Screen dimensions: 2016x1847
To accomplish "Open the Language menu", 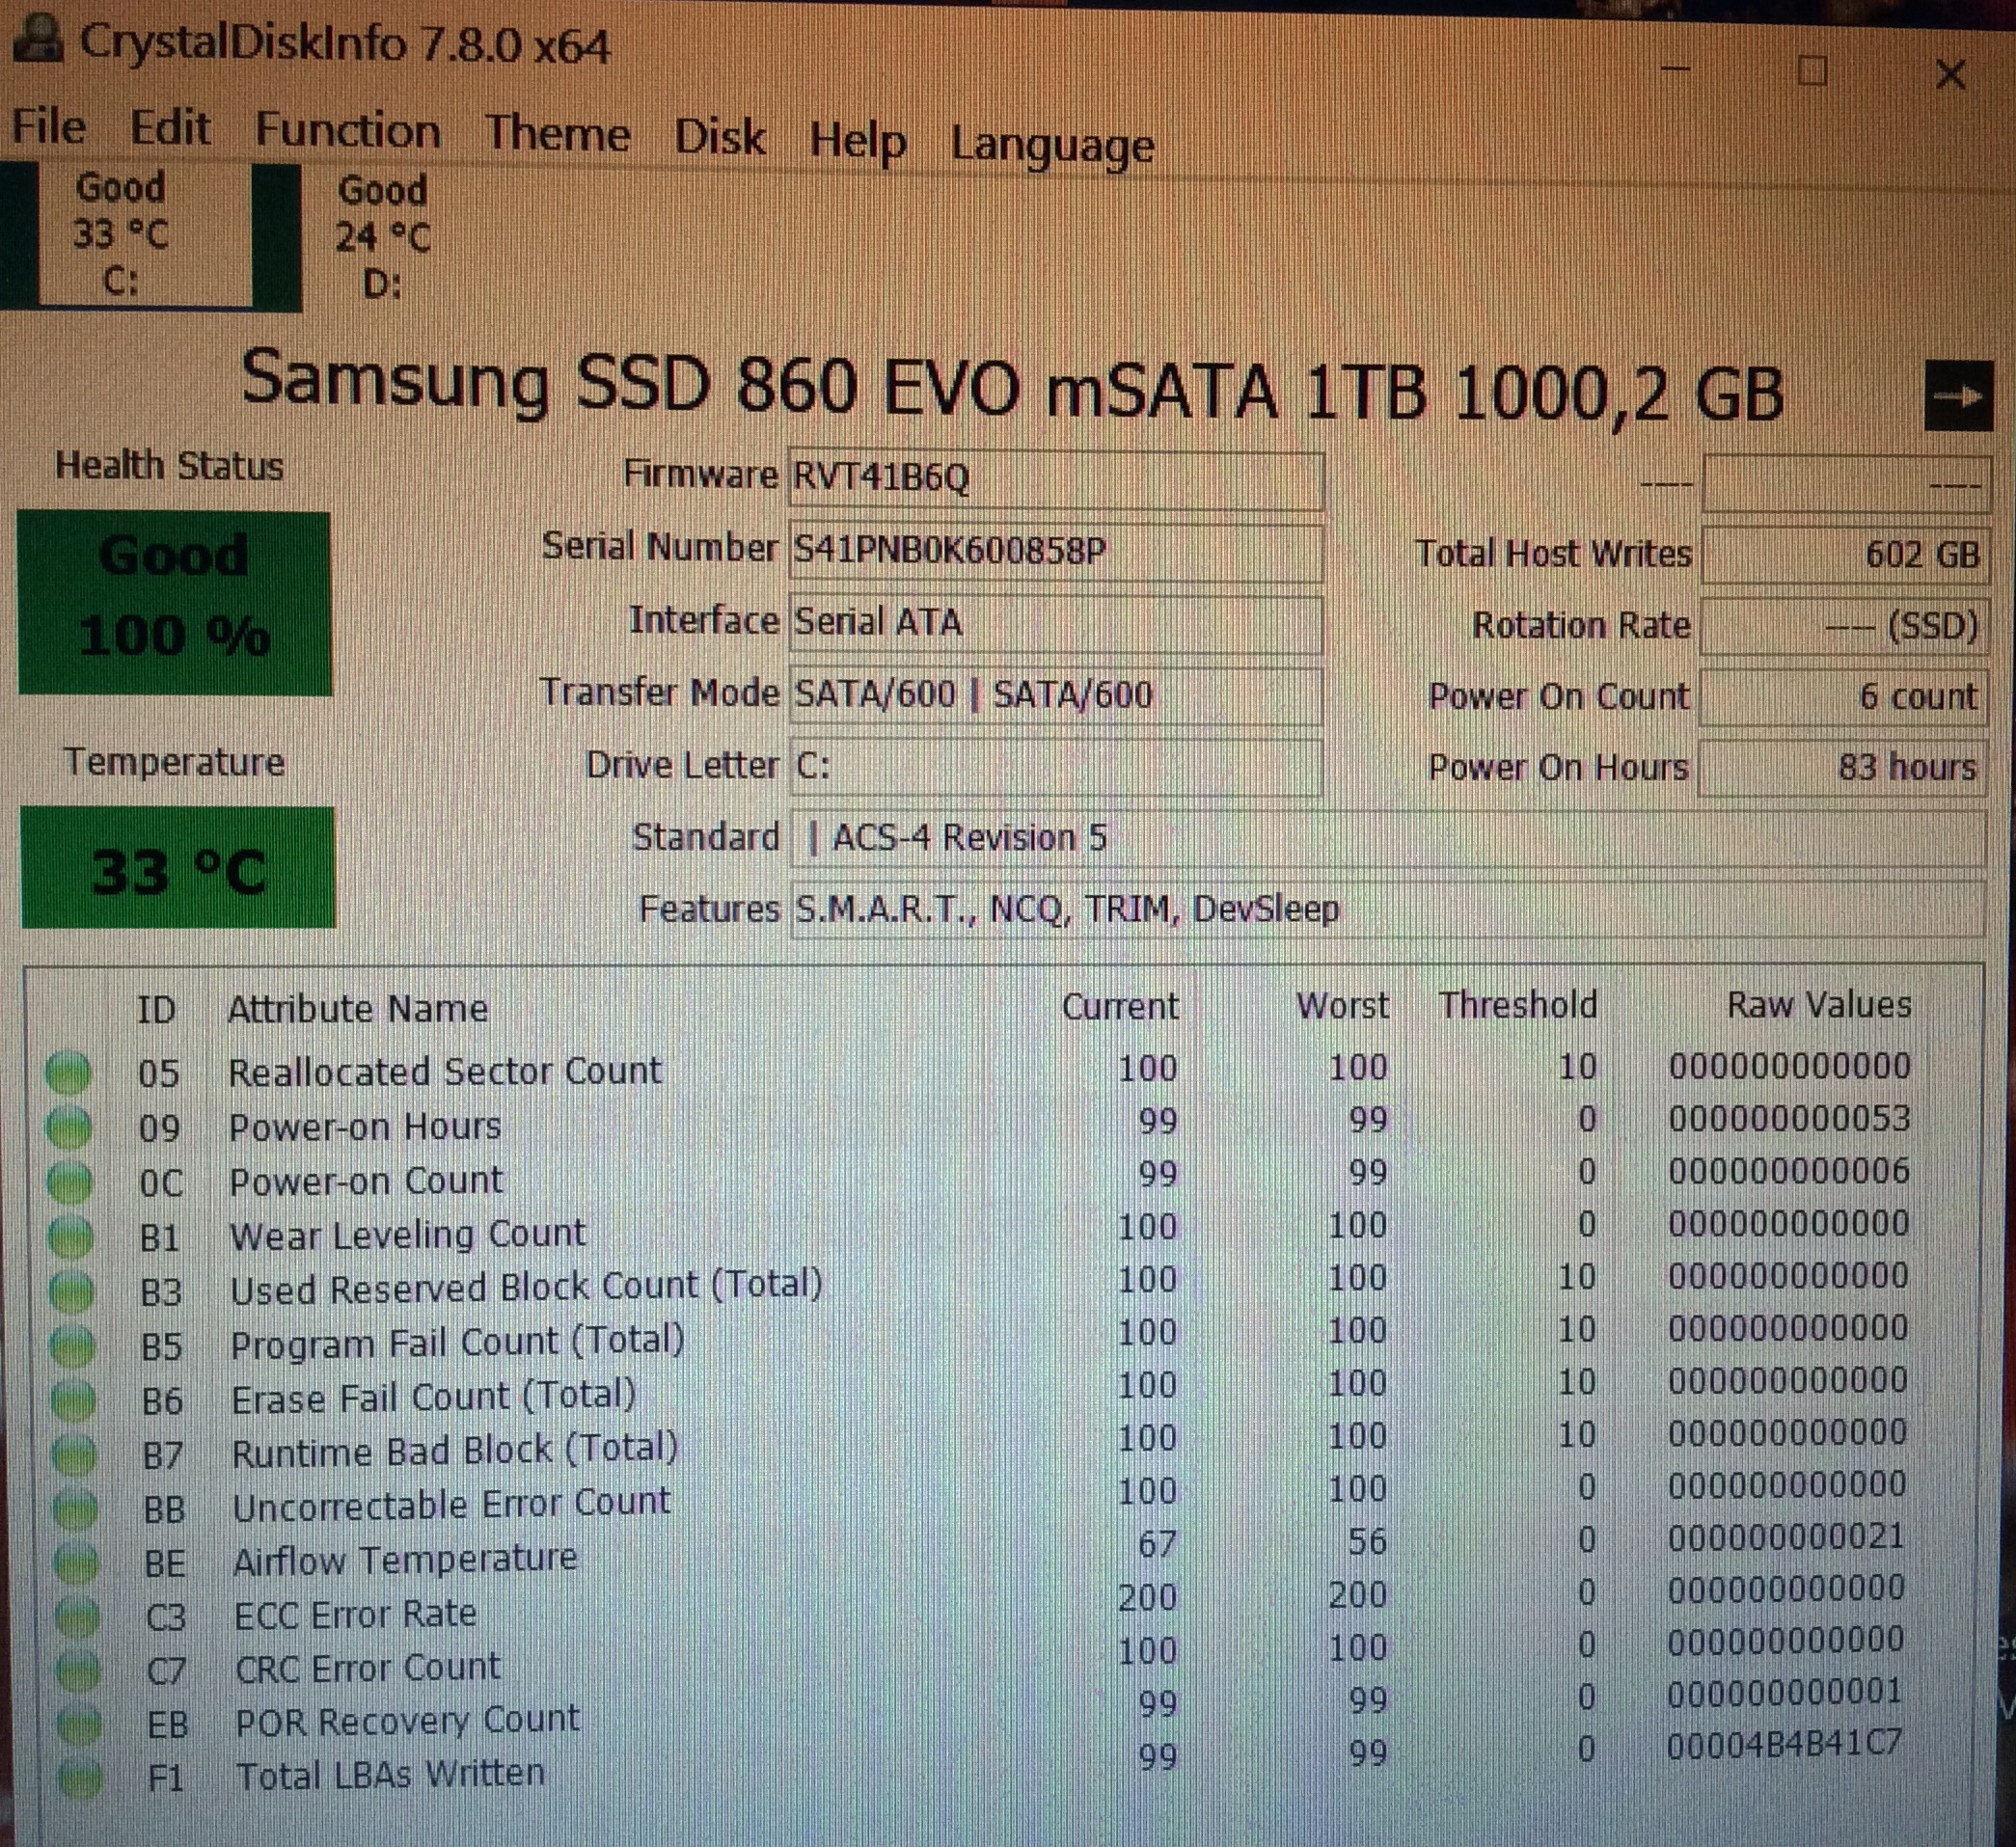I will [1052, 145].
